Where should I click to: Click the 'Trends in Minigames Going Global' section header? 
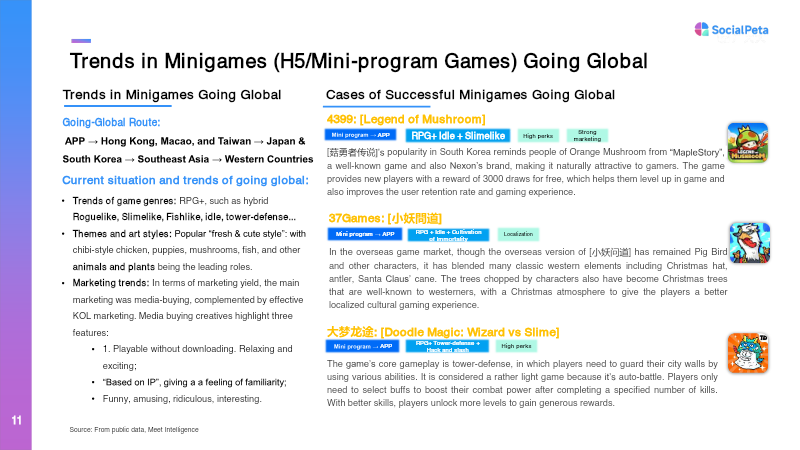point(172,95)
